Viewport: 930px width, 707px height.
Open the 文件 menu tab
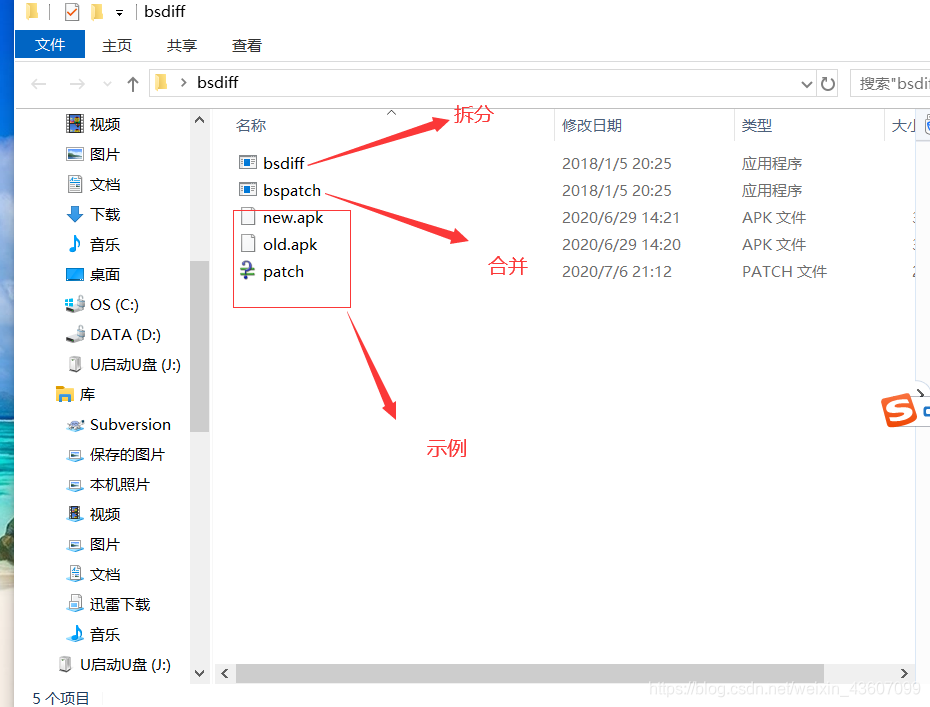(x=50, y=44)
